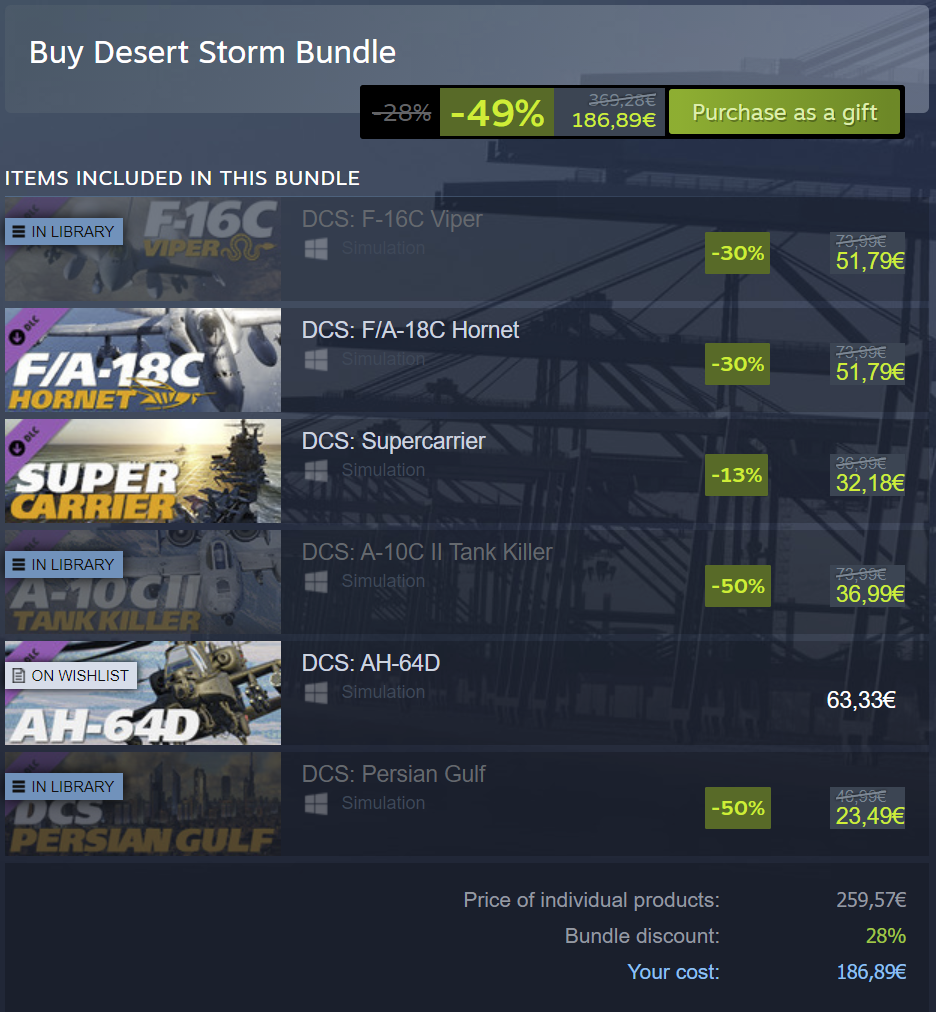Open the DCS: Supercarrier title link
The image size is (936, 1012).
click(394, 441)
